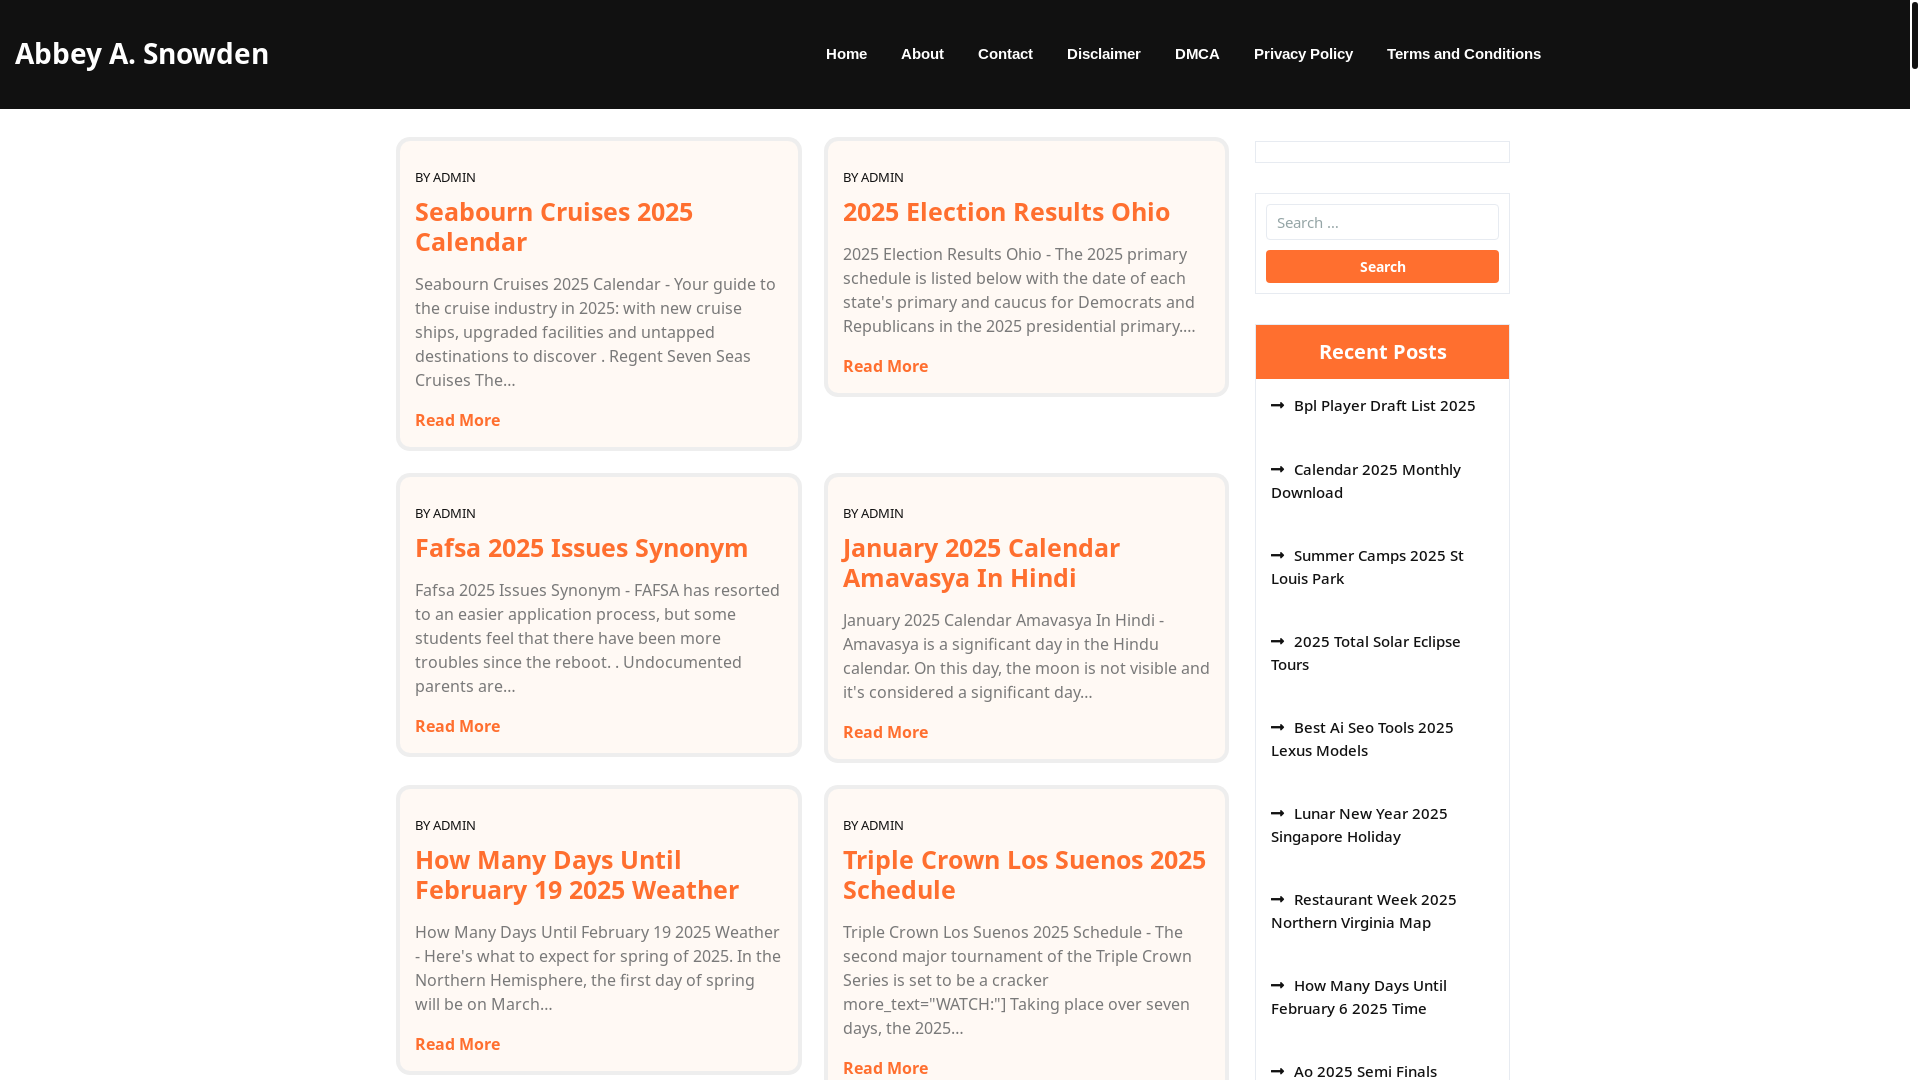Click arrow icon beside Bpl Player Draft List
Viewport: 1920px width, 1080px height.
(x=1277, y=405)
